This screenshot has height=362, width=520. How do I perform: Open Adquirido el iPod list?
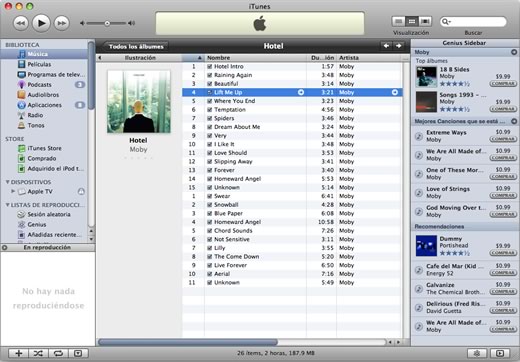[x=44, y=169]
